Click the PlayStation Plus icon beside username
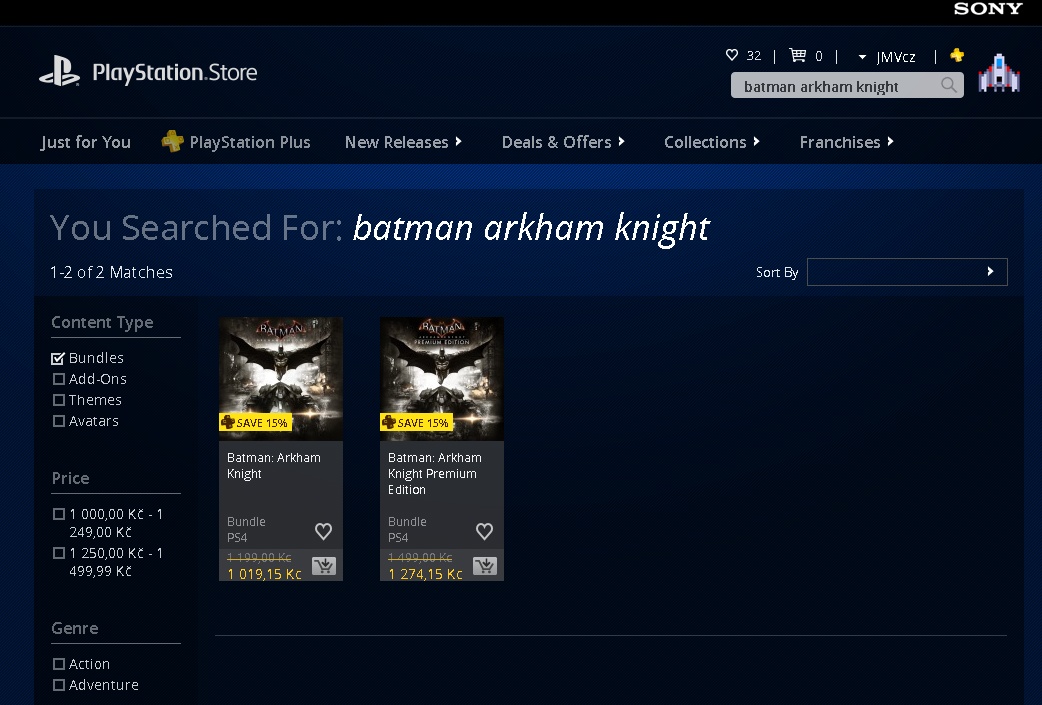 point(957,55)
